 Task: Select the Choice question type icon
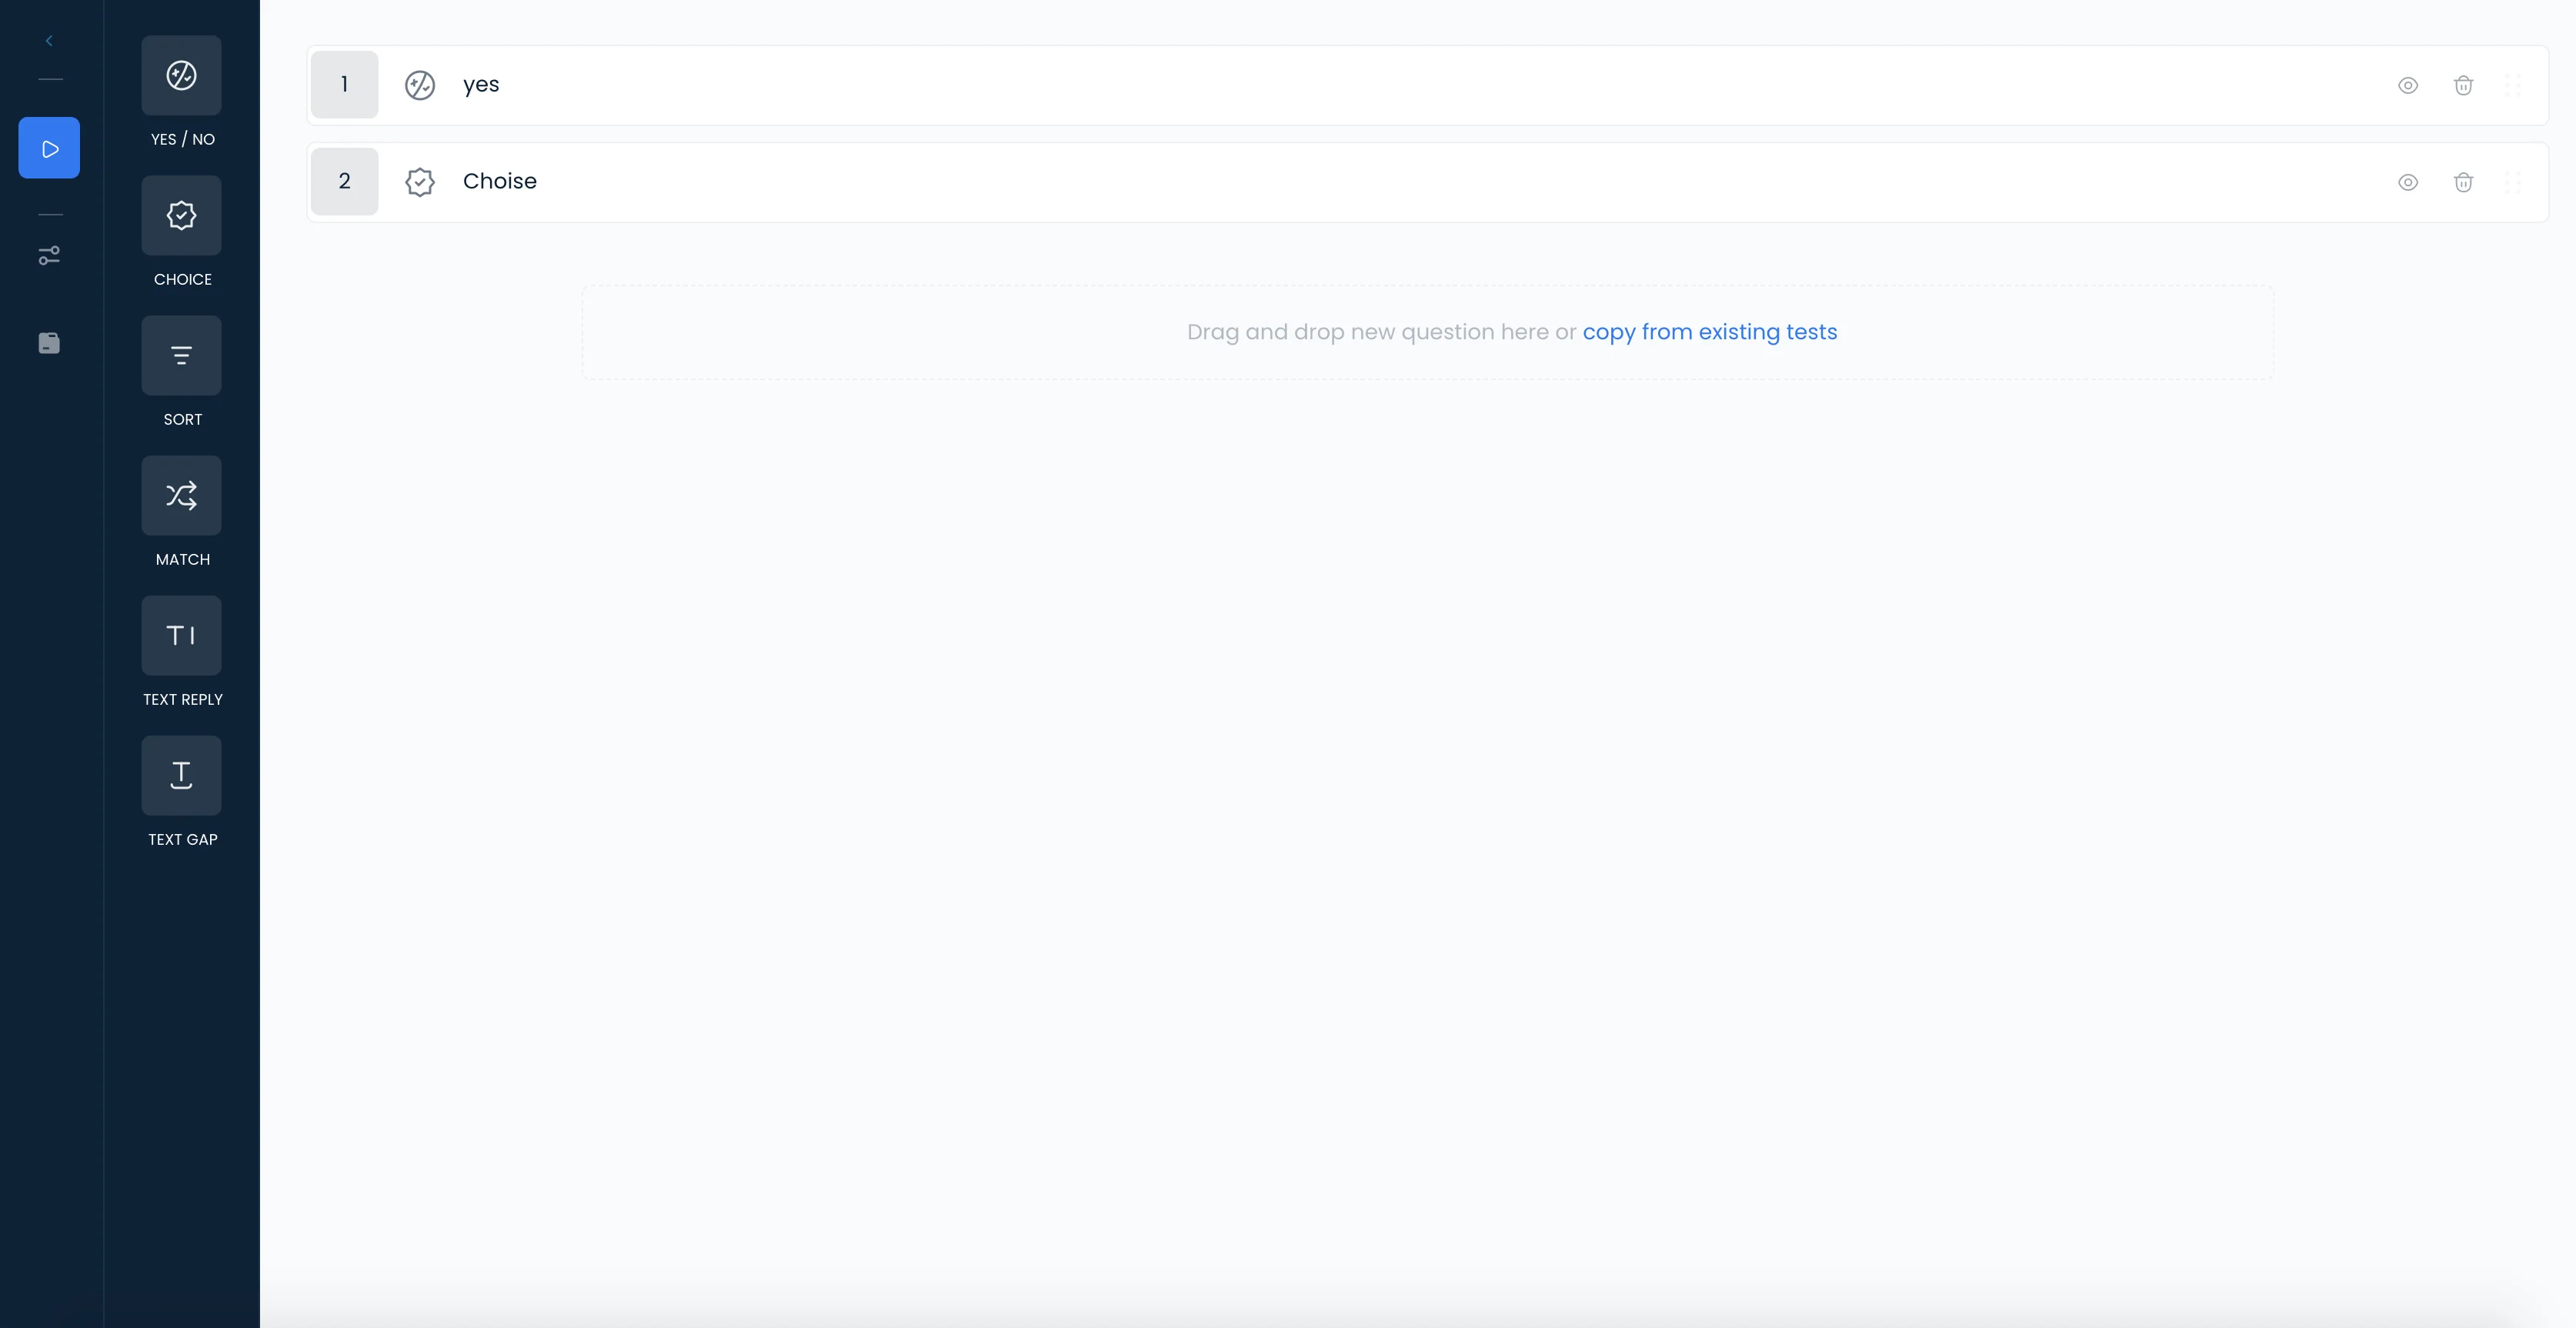click(181, 215)
